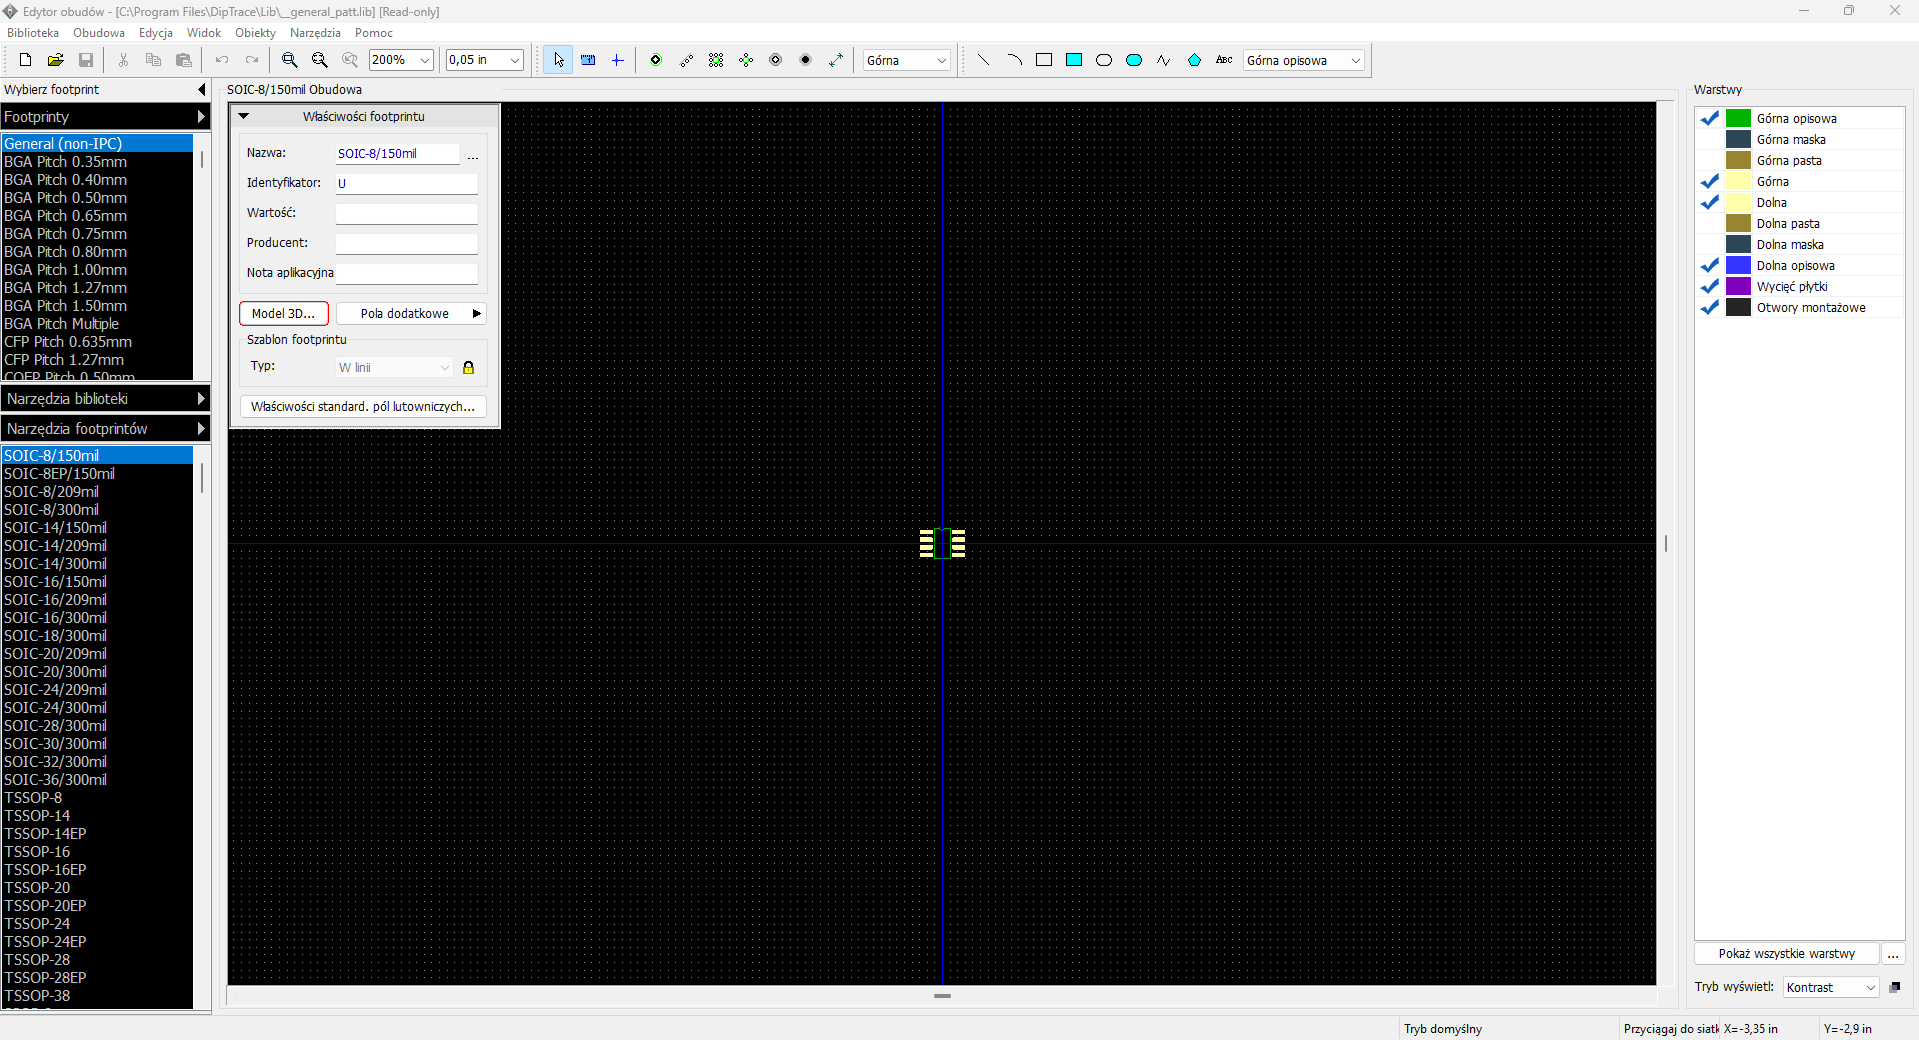Toggle visibility checkmark of Górna layer

click(x=1710, y=181)
